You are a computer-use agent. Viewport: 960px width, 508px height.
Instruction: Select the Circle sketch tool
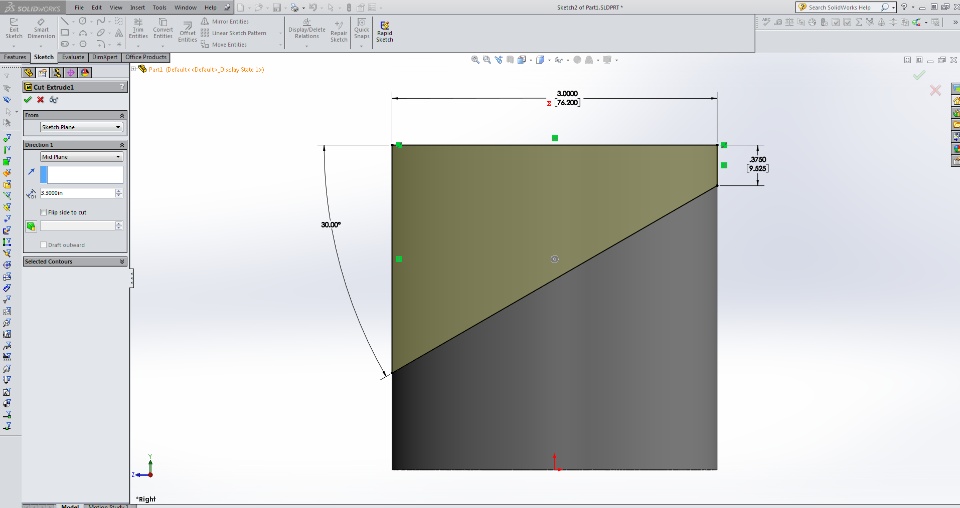click(x=83, y=21)
